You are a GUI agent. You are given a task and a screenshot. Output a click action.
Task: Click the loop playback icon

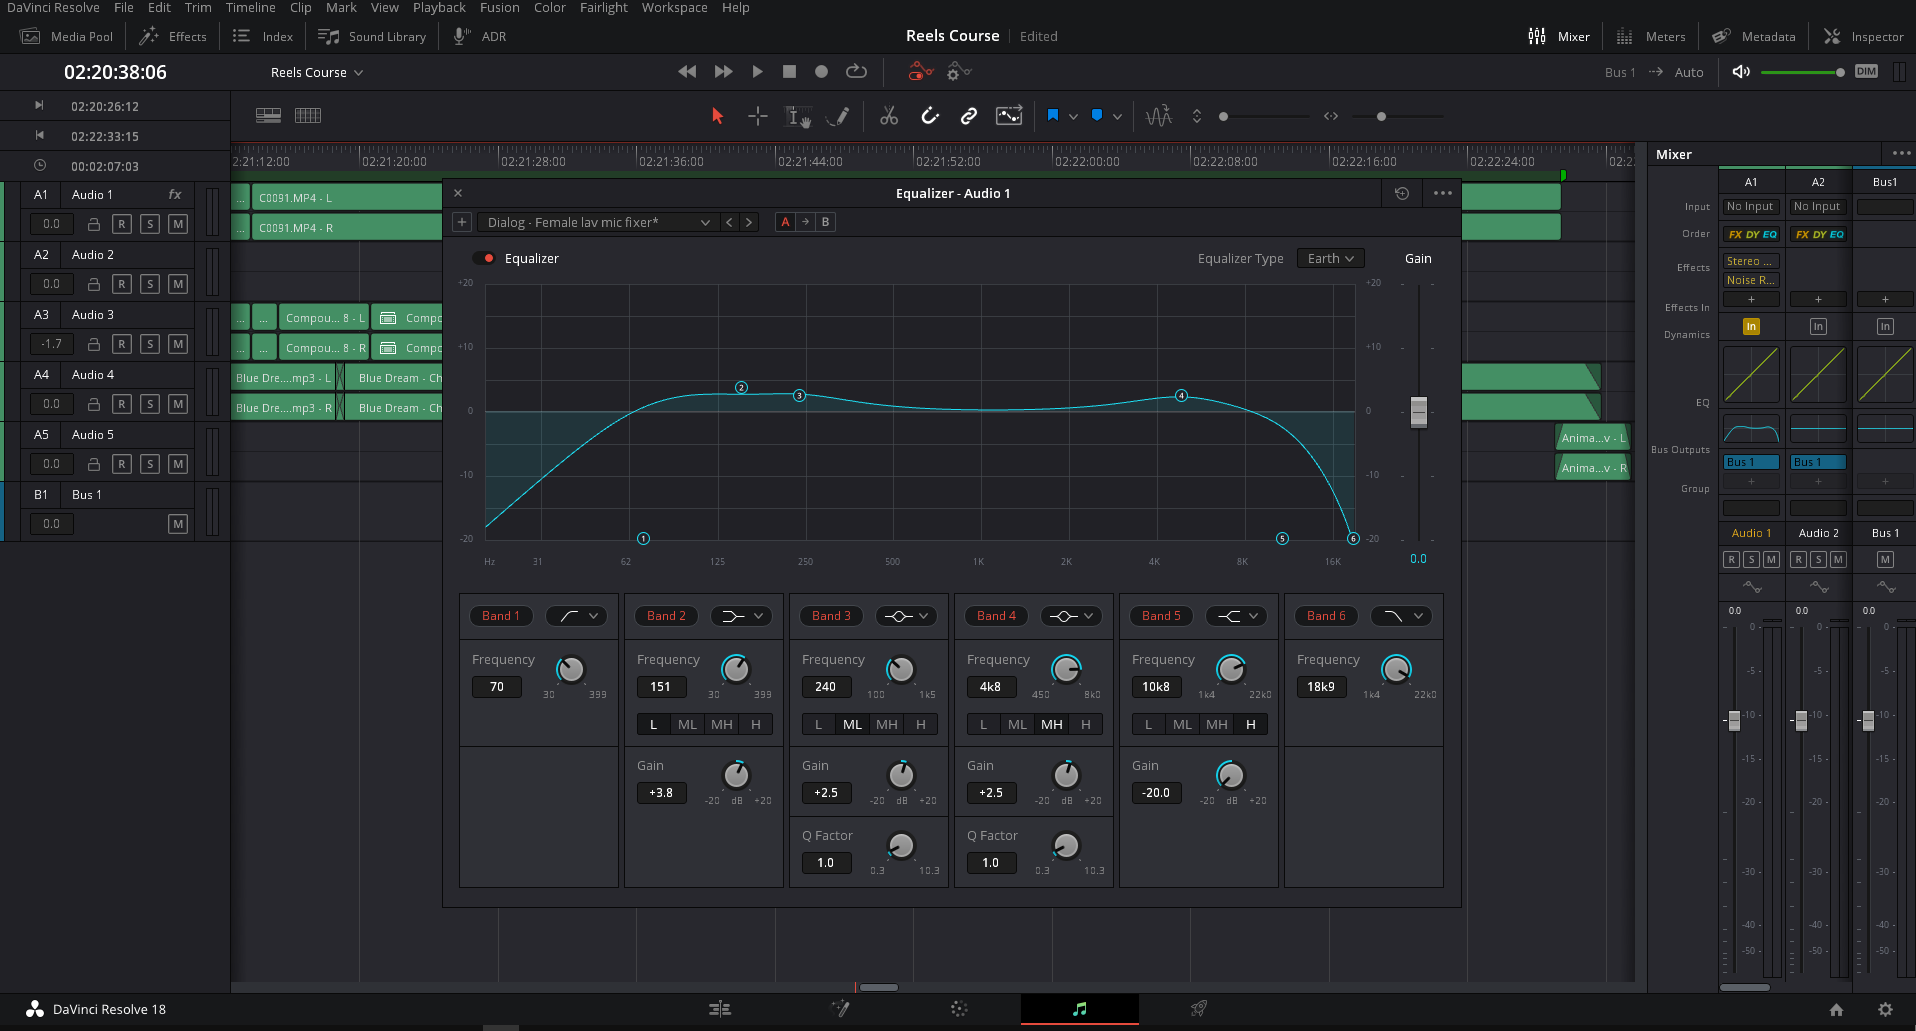point(856,72)
